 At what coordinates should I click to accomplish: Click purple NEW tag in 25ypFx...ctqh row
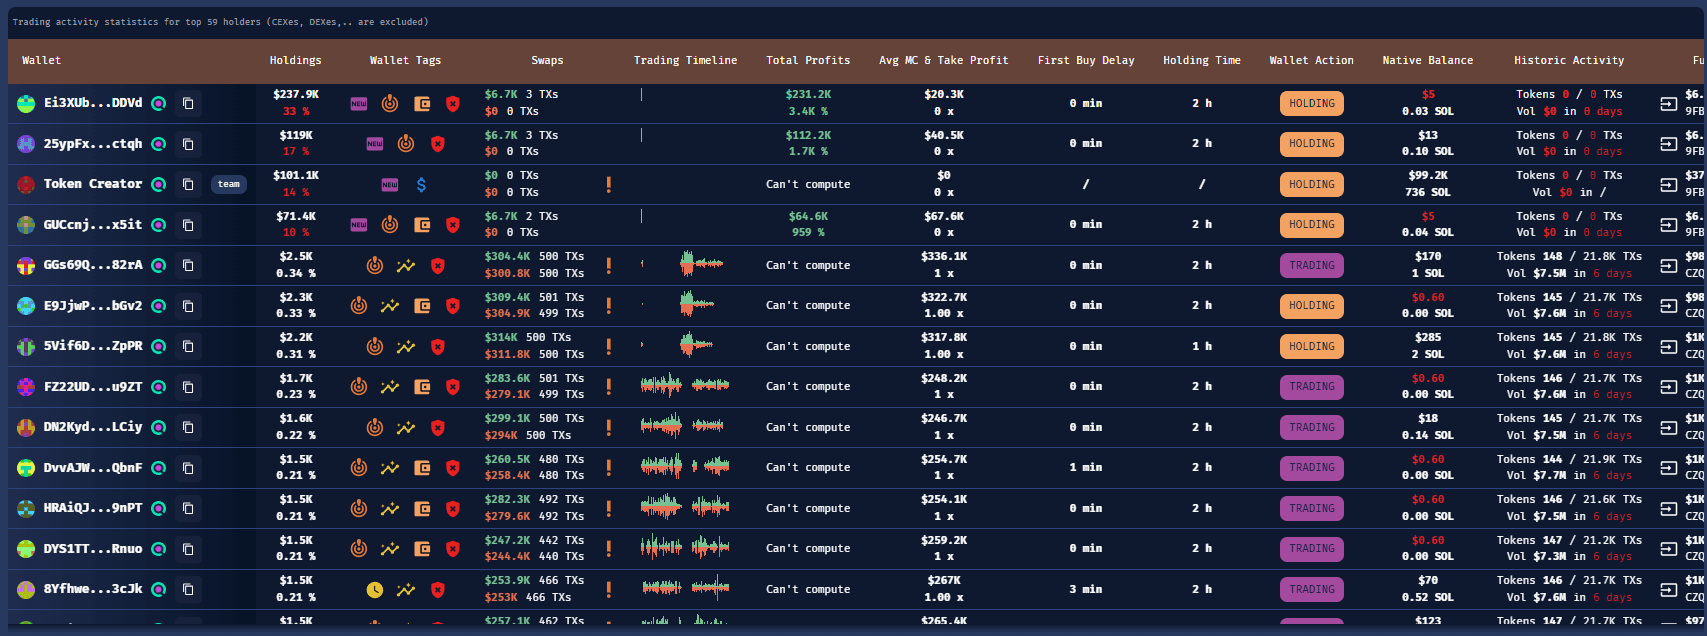[374, 144]
